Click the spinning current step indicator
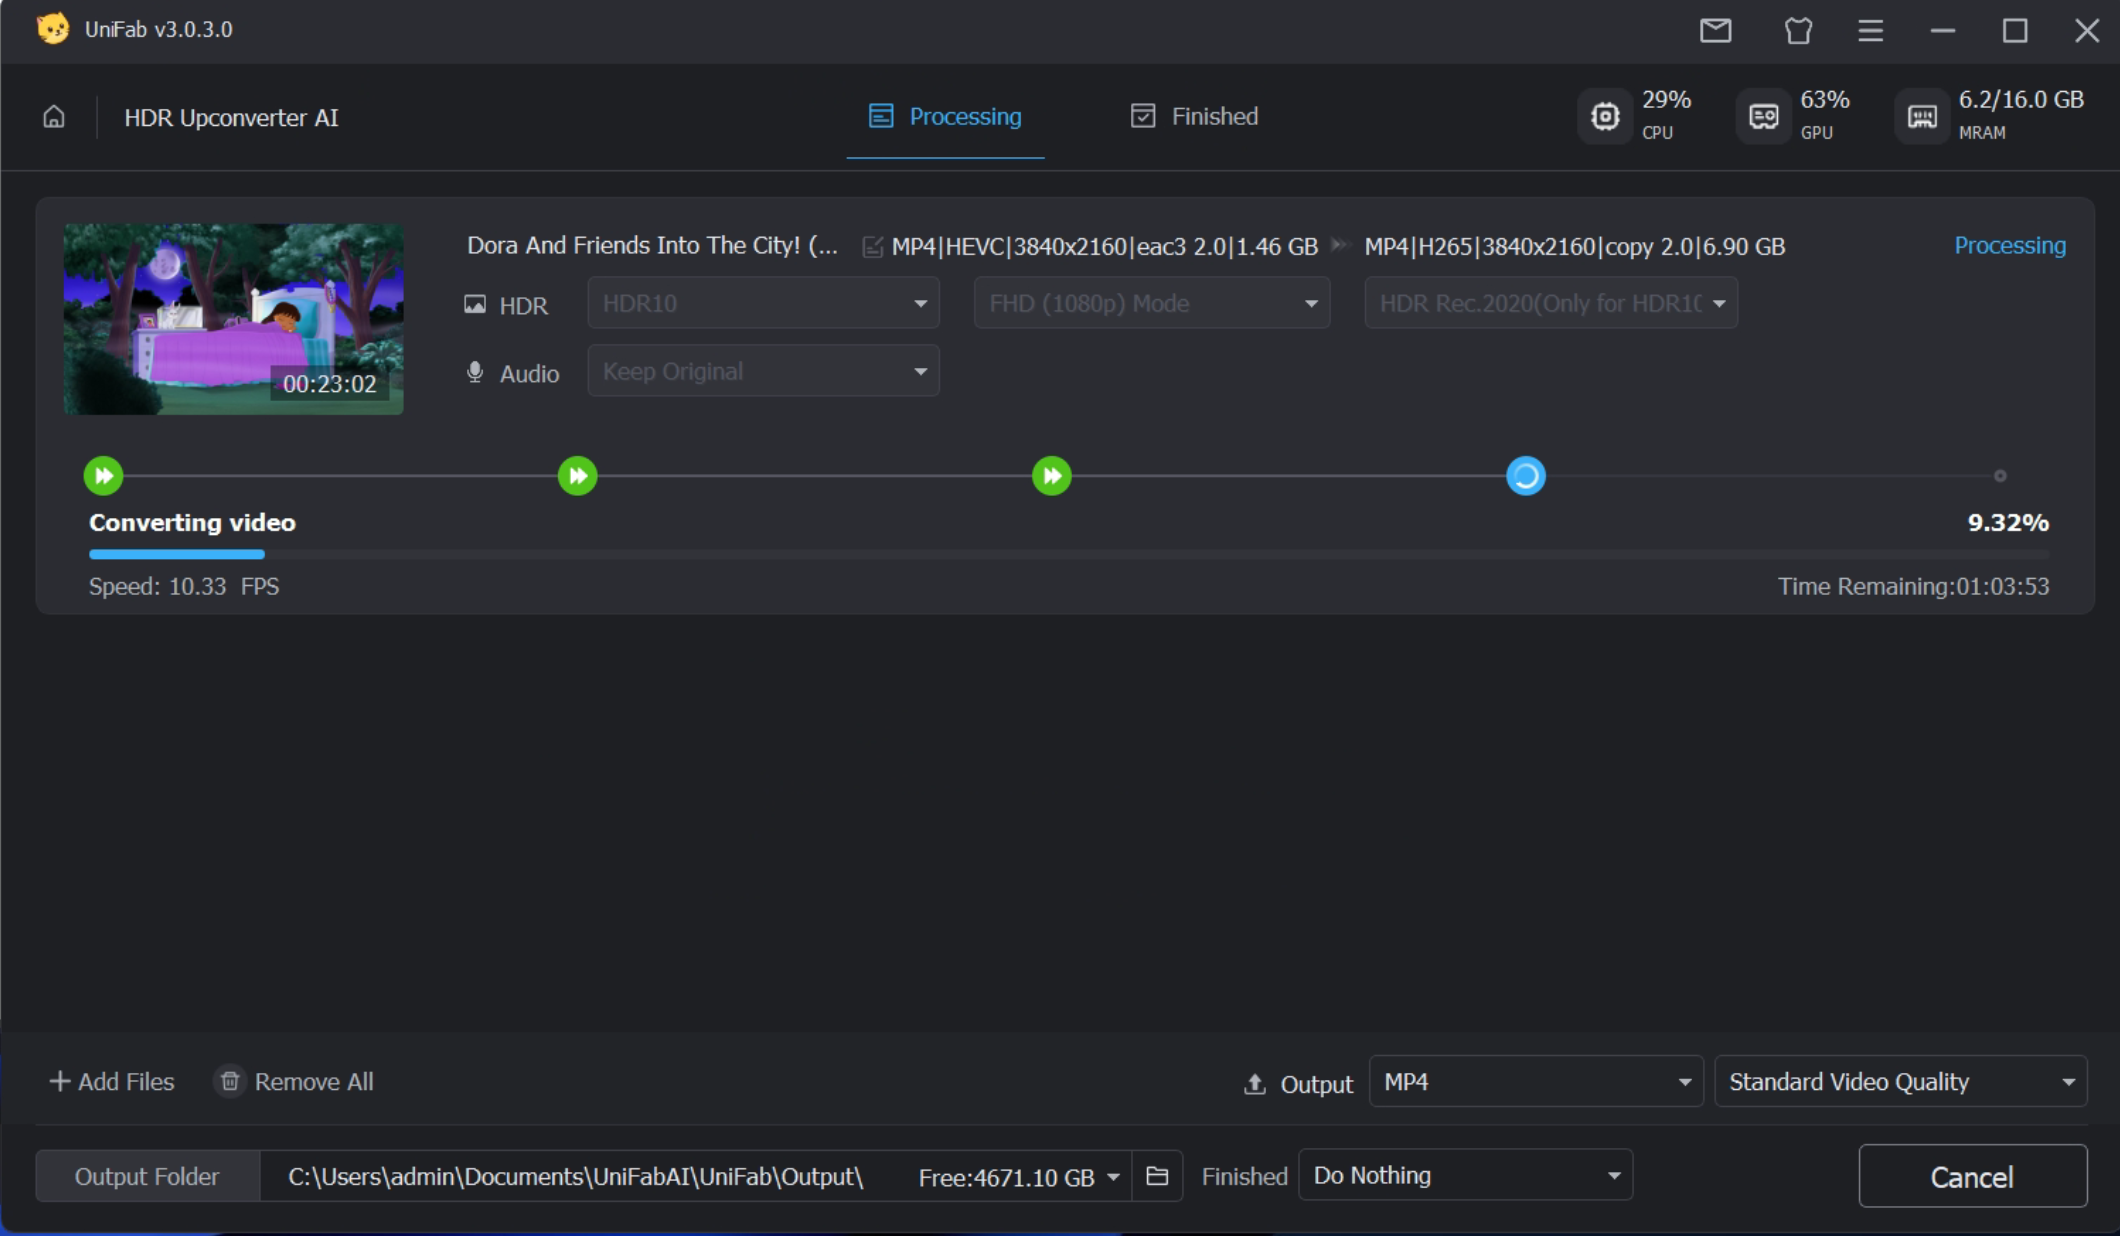This screenshot has height=1236, width=2120. (1525, 476)
